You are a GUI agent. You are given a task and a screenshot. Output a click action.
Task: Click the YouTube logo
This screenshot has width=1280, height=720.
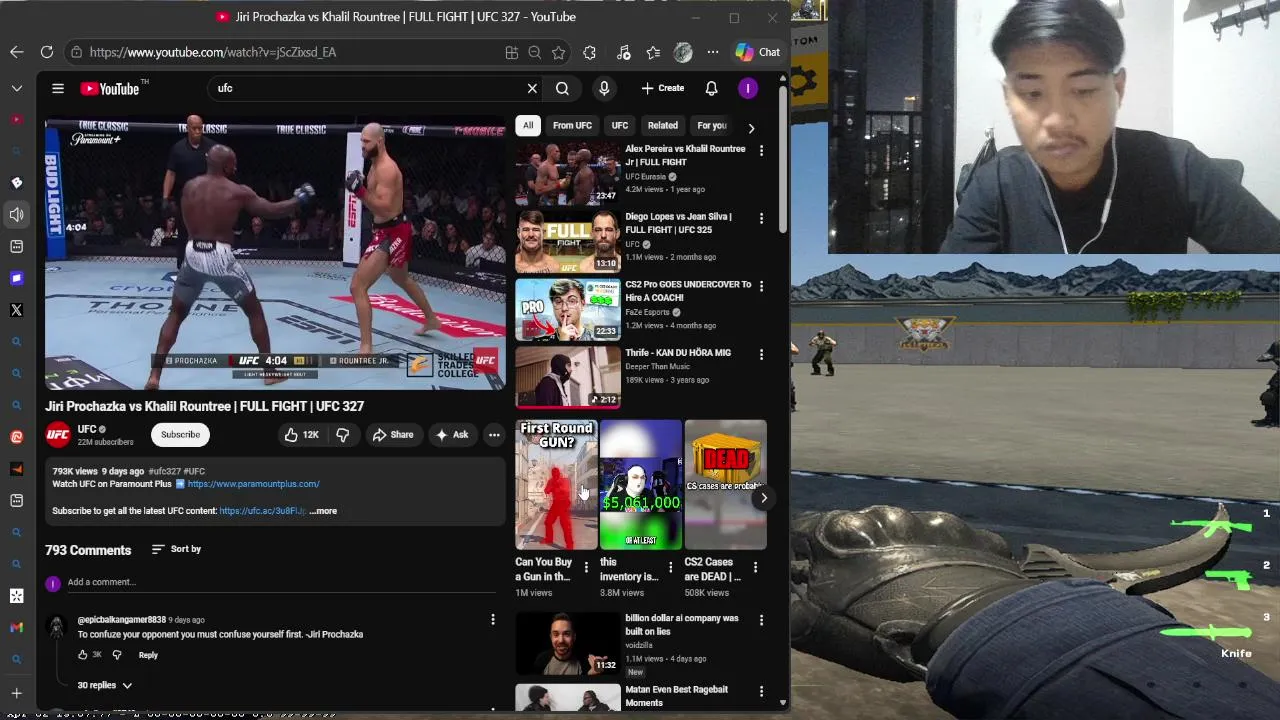pyautogui.click(x=111, y=88)
